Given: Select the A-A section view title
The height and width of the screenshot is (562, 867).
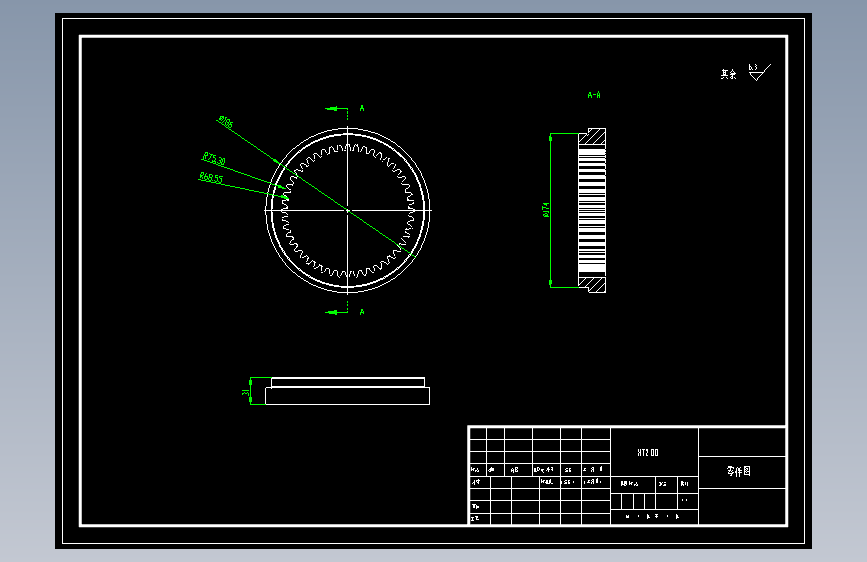Looking at the screenshot, I should pos(594,95).
